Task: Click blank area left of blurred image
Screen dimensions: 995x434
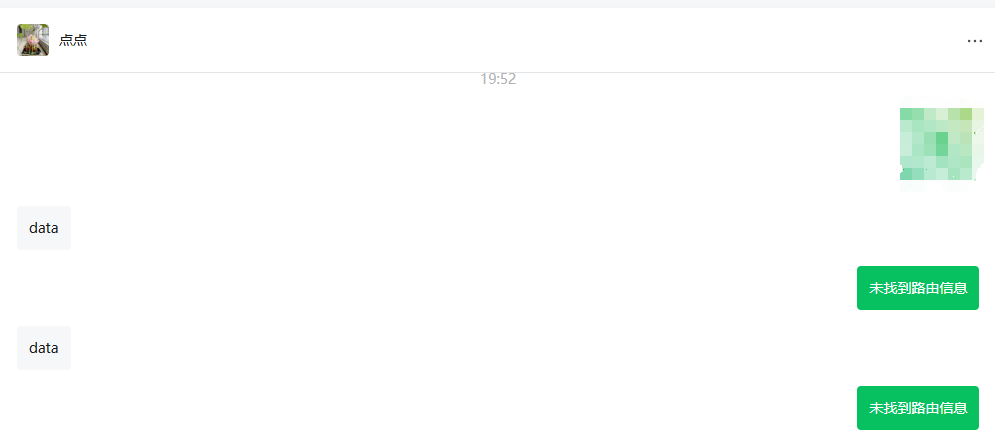Action: tap(444, 145)
